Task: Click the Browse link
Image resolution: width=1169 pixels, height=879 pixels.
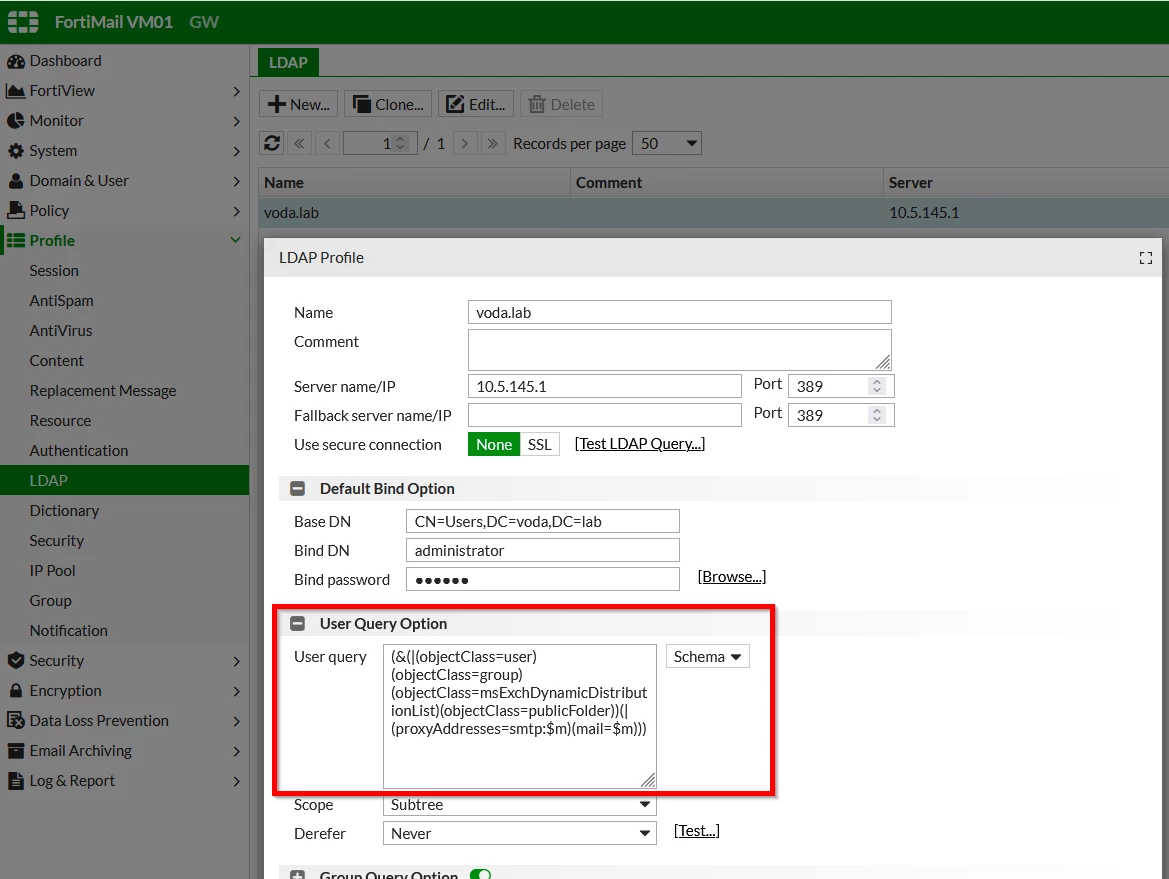Action: tap(731, 577)
